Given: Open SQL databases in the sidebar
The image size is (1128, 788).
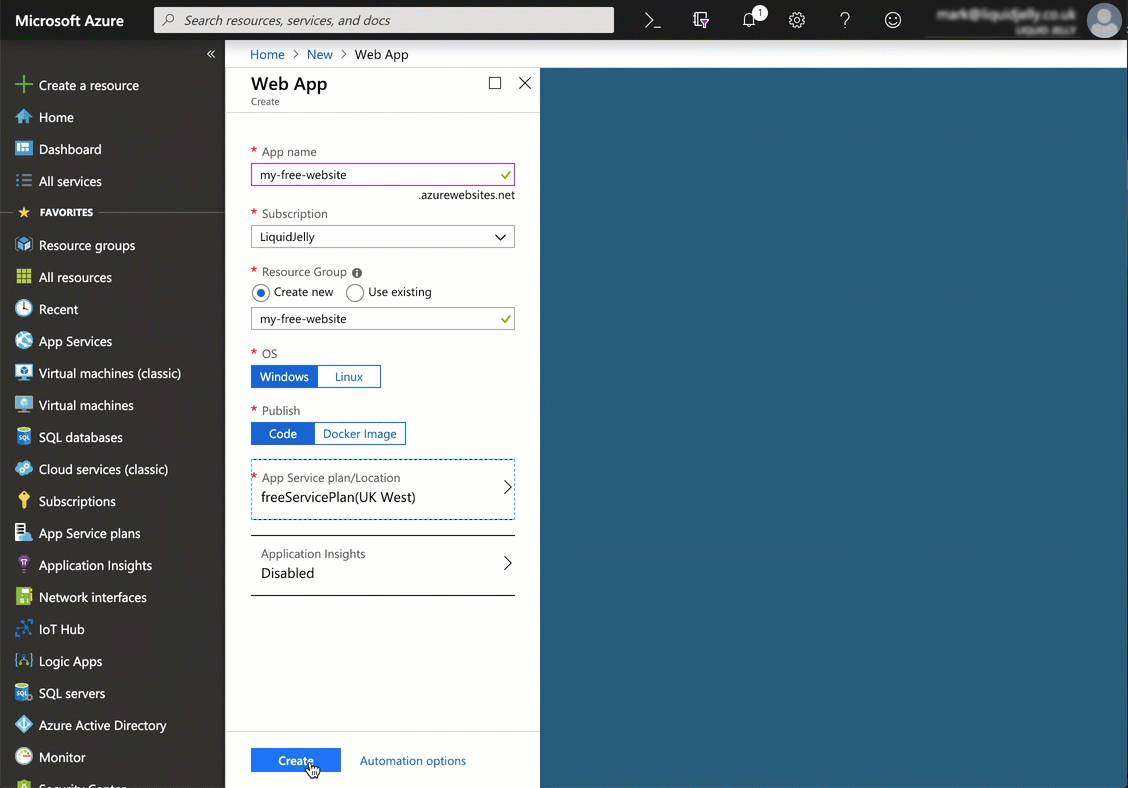Looking at the screenshot, I should 80,437.
